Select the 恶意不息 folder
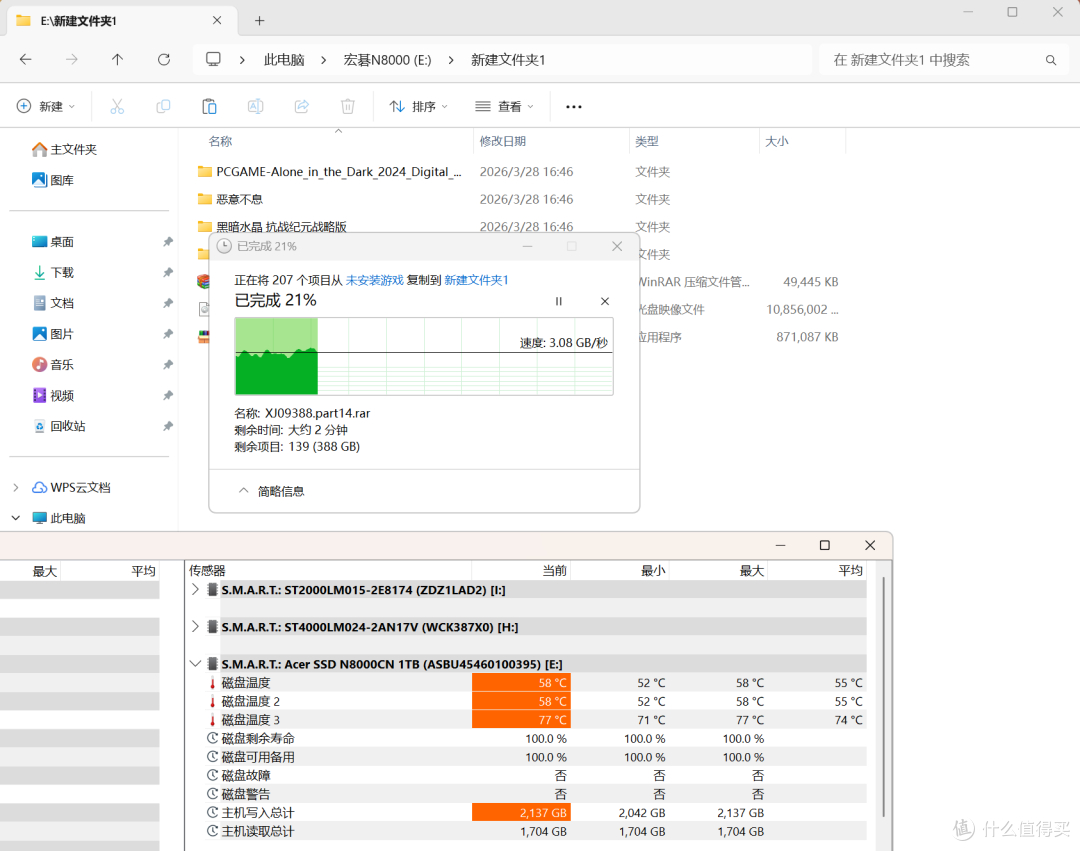The height and width of the screenshot is (851, 1080). (239, 199)
